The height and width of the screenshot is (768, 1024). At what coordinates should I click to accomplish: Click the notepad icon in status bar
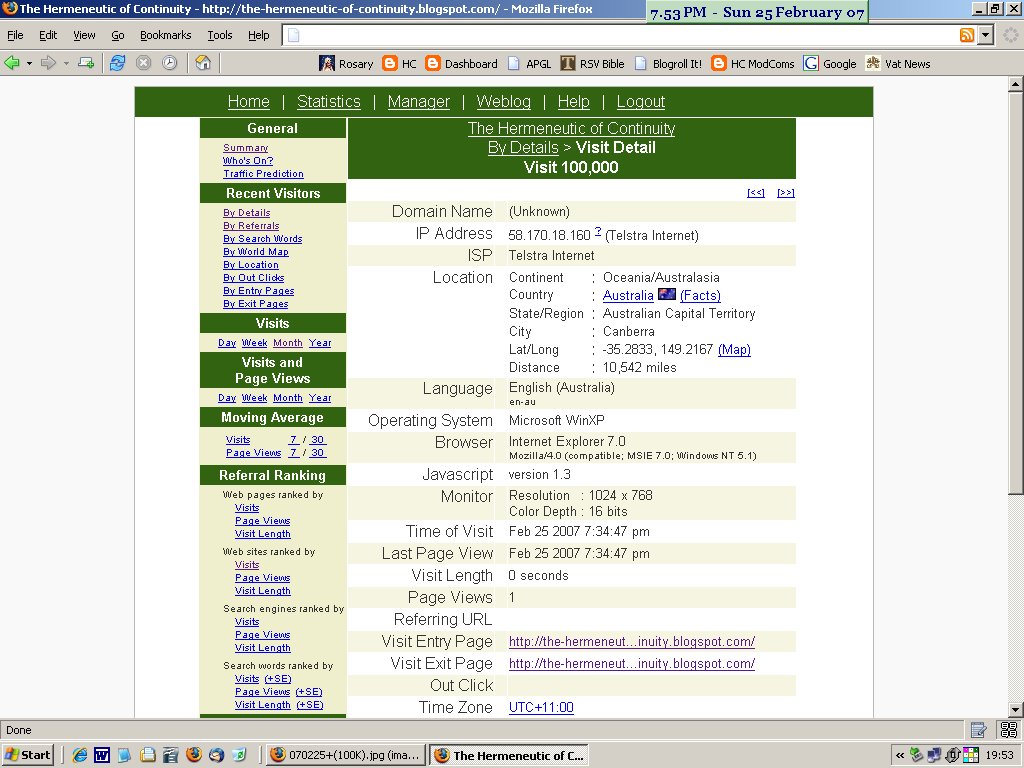point(978,730)
